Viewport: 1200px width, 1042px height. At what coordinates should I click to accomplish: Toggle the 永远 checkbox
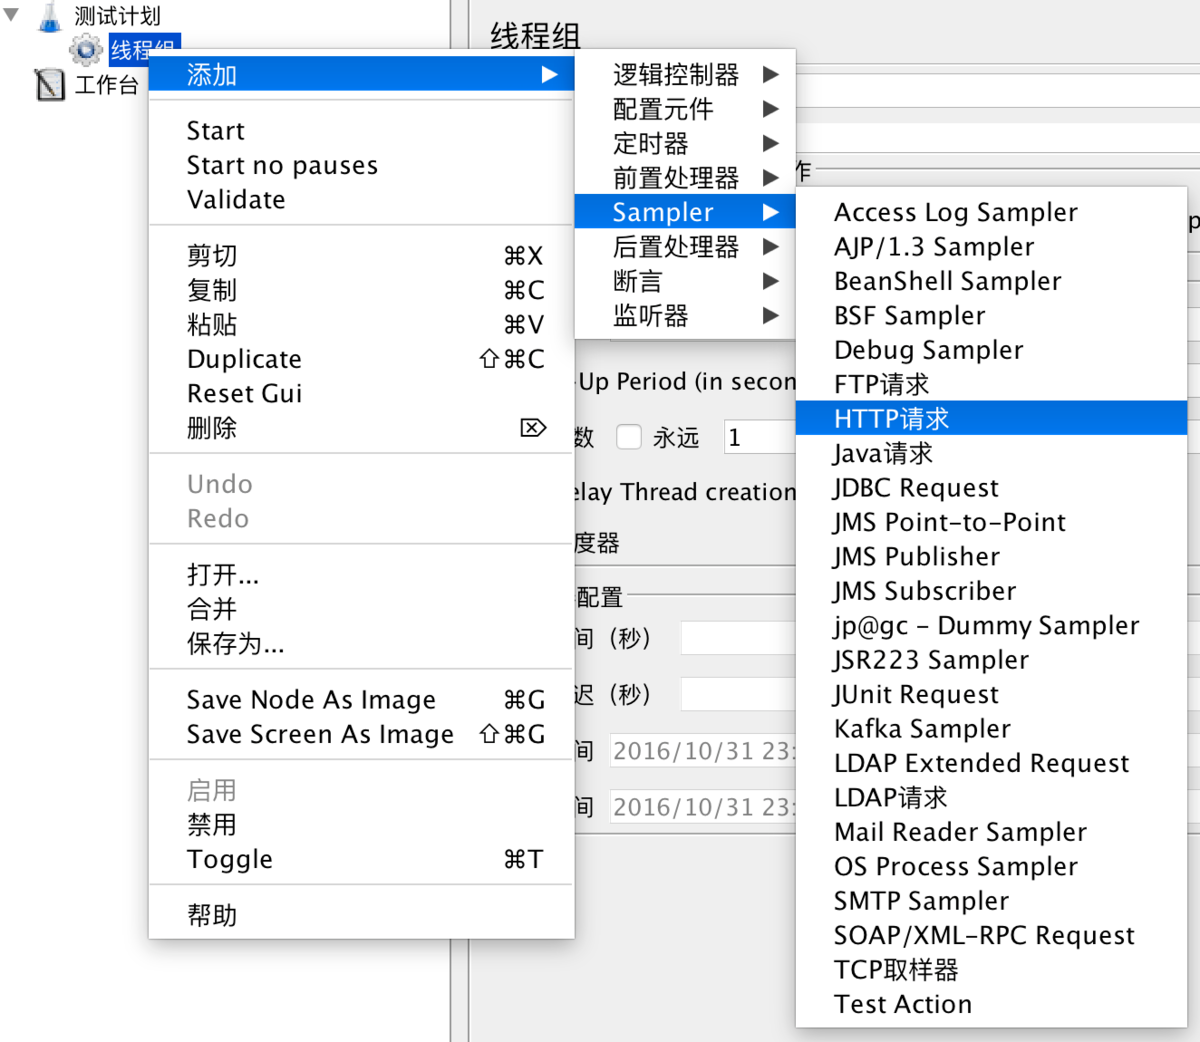point(629,437)
